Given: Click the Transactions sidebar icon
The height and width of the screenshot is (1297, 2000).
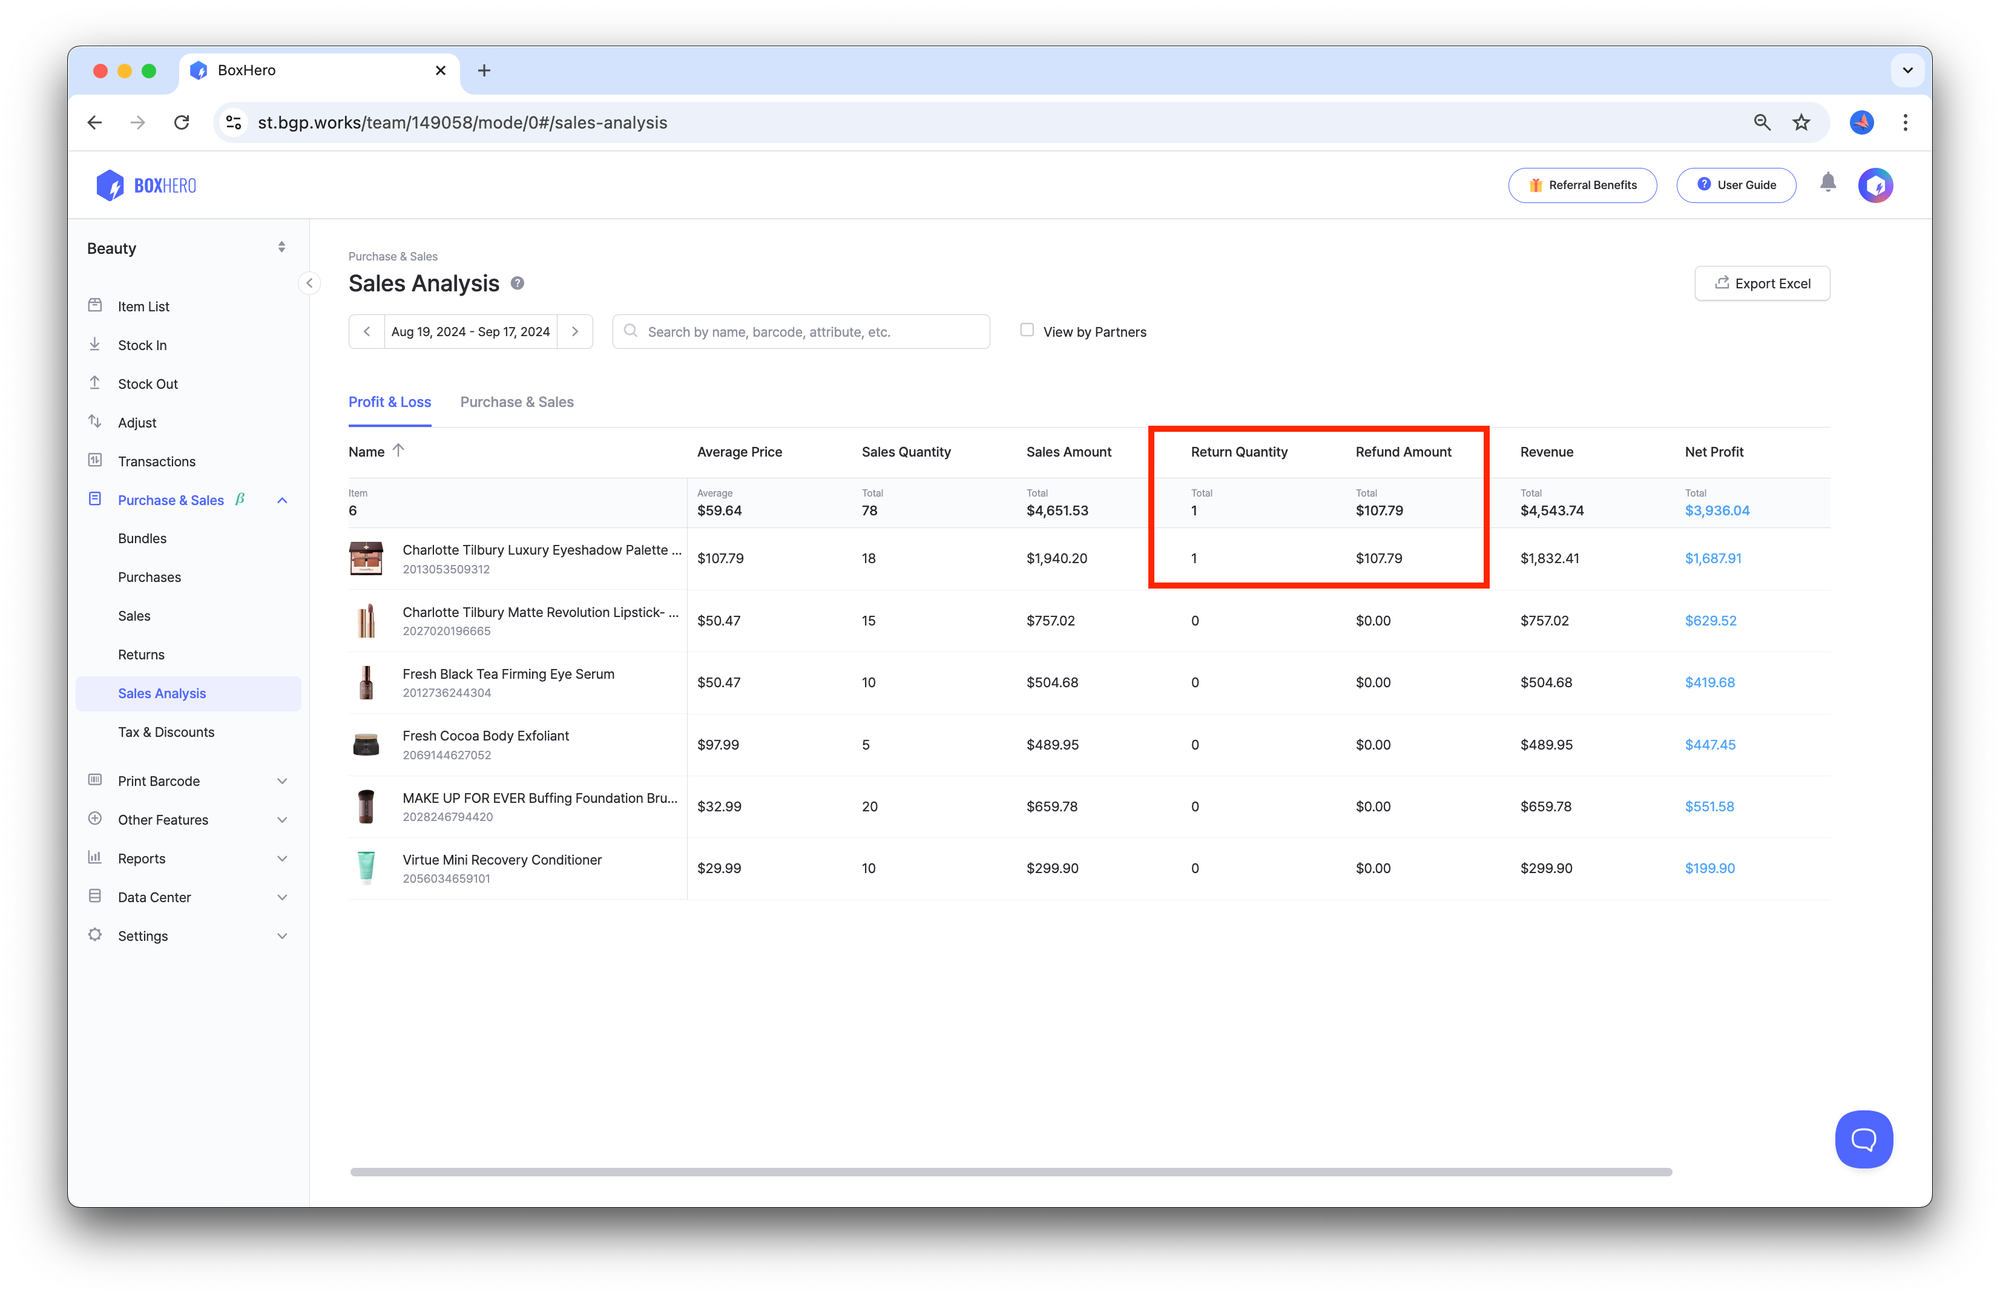Looking at the screenshot, I should point(95,460).
